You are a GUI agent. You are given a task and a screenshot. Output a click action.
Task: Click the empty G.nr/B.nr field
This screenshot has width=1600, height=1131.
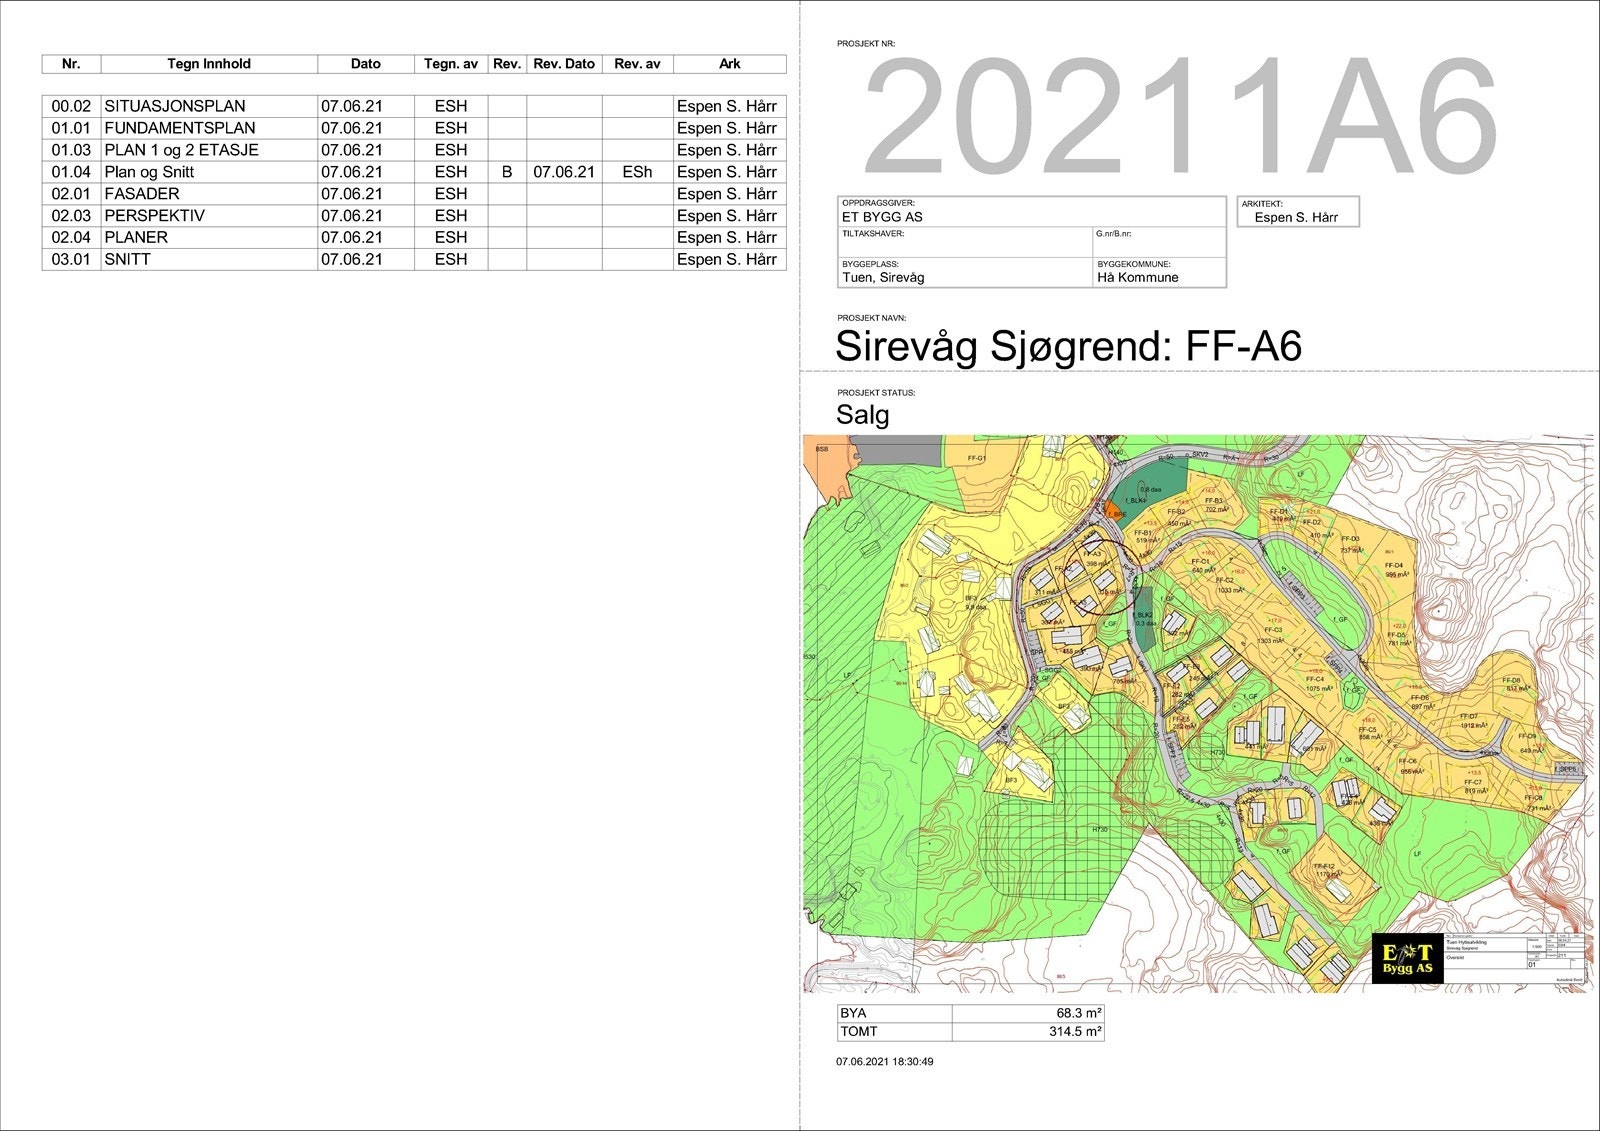pyautogui.click(x=1159, y=243)
